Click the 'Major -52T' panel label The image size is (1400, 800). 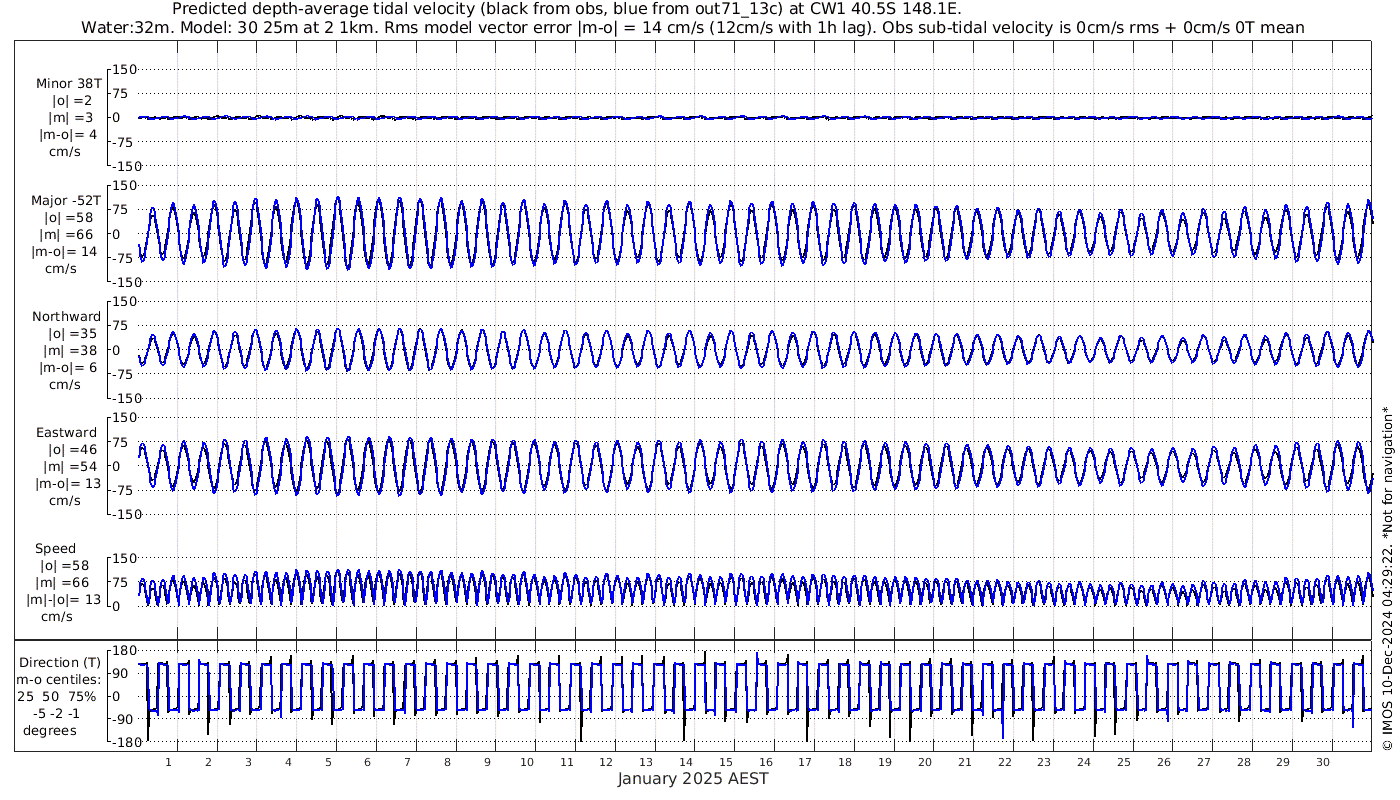66,201
